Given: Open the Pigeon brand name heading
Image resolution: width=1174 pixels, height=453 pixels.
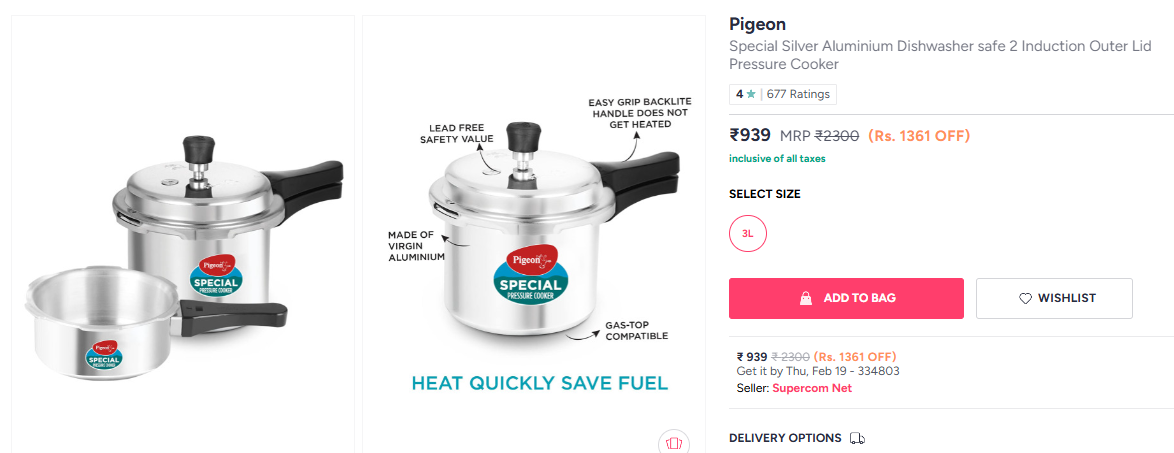Looking at the screenshot, I should (x=757, y=24).
